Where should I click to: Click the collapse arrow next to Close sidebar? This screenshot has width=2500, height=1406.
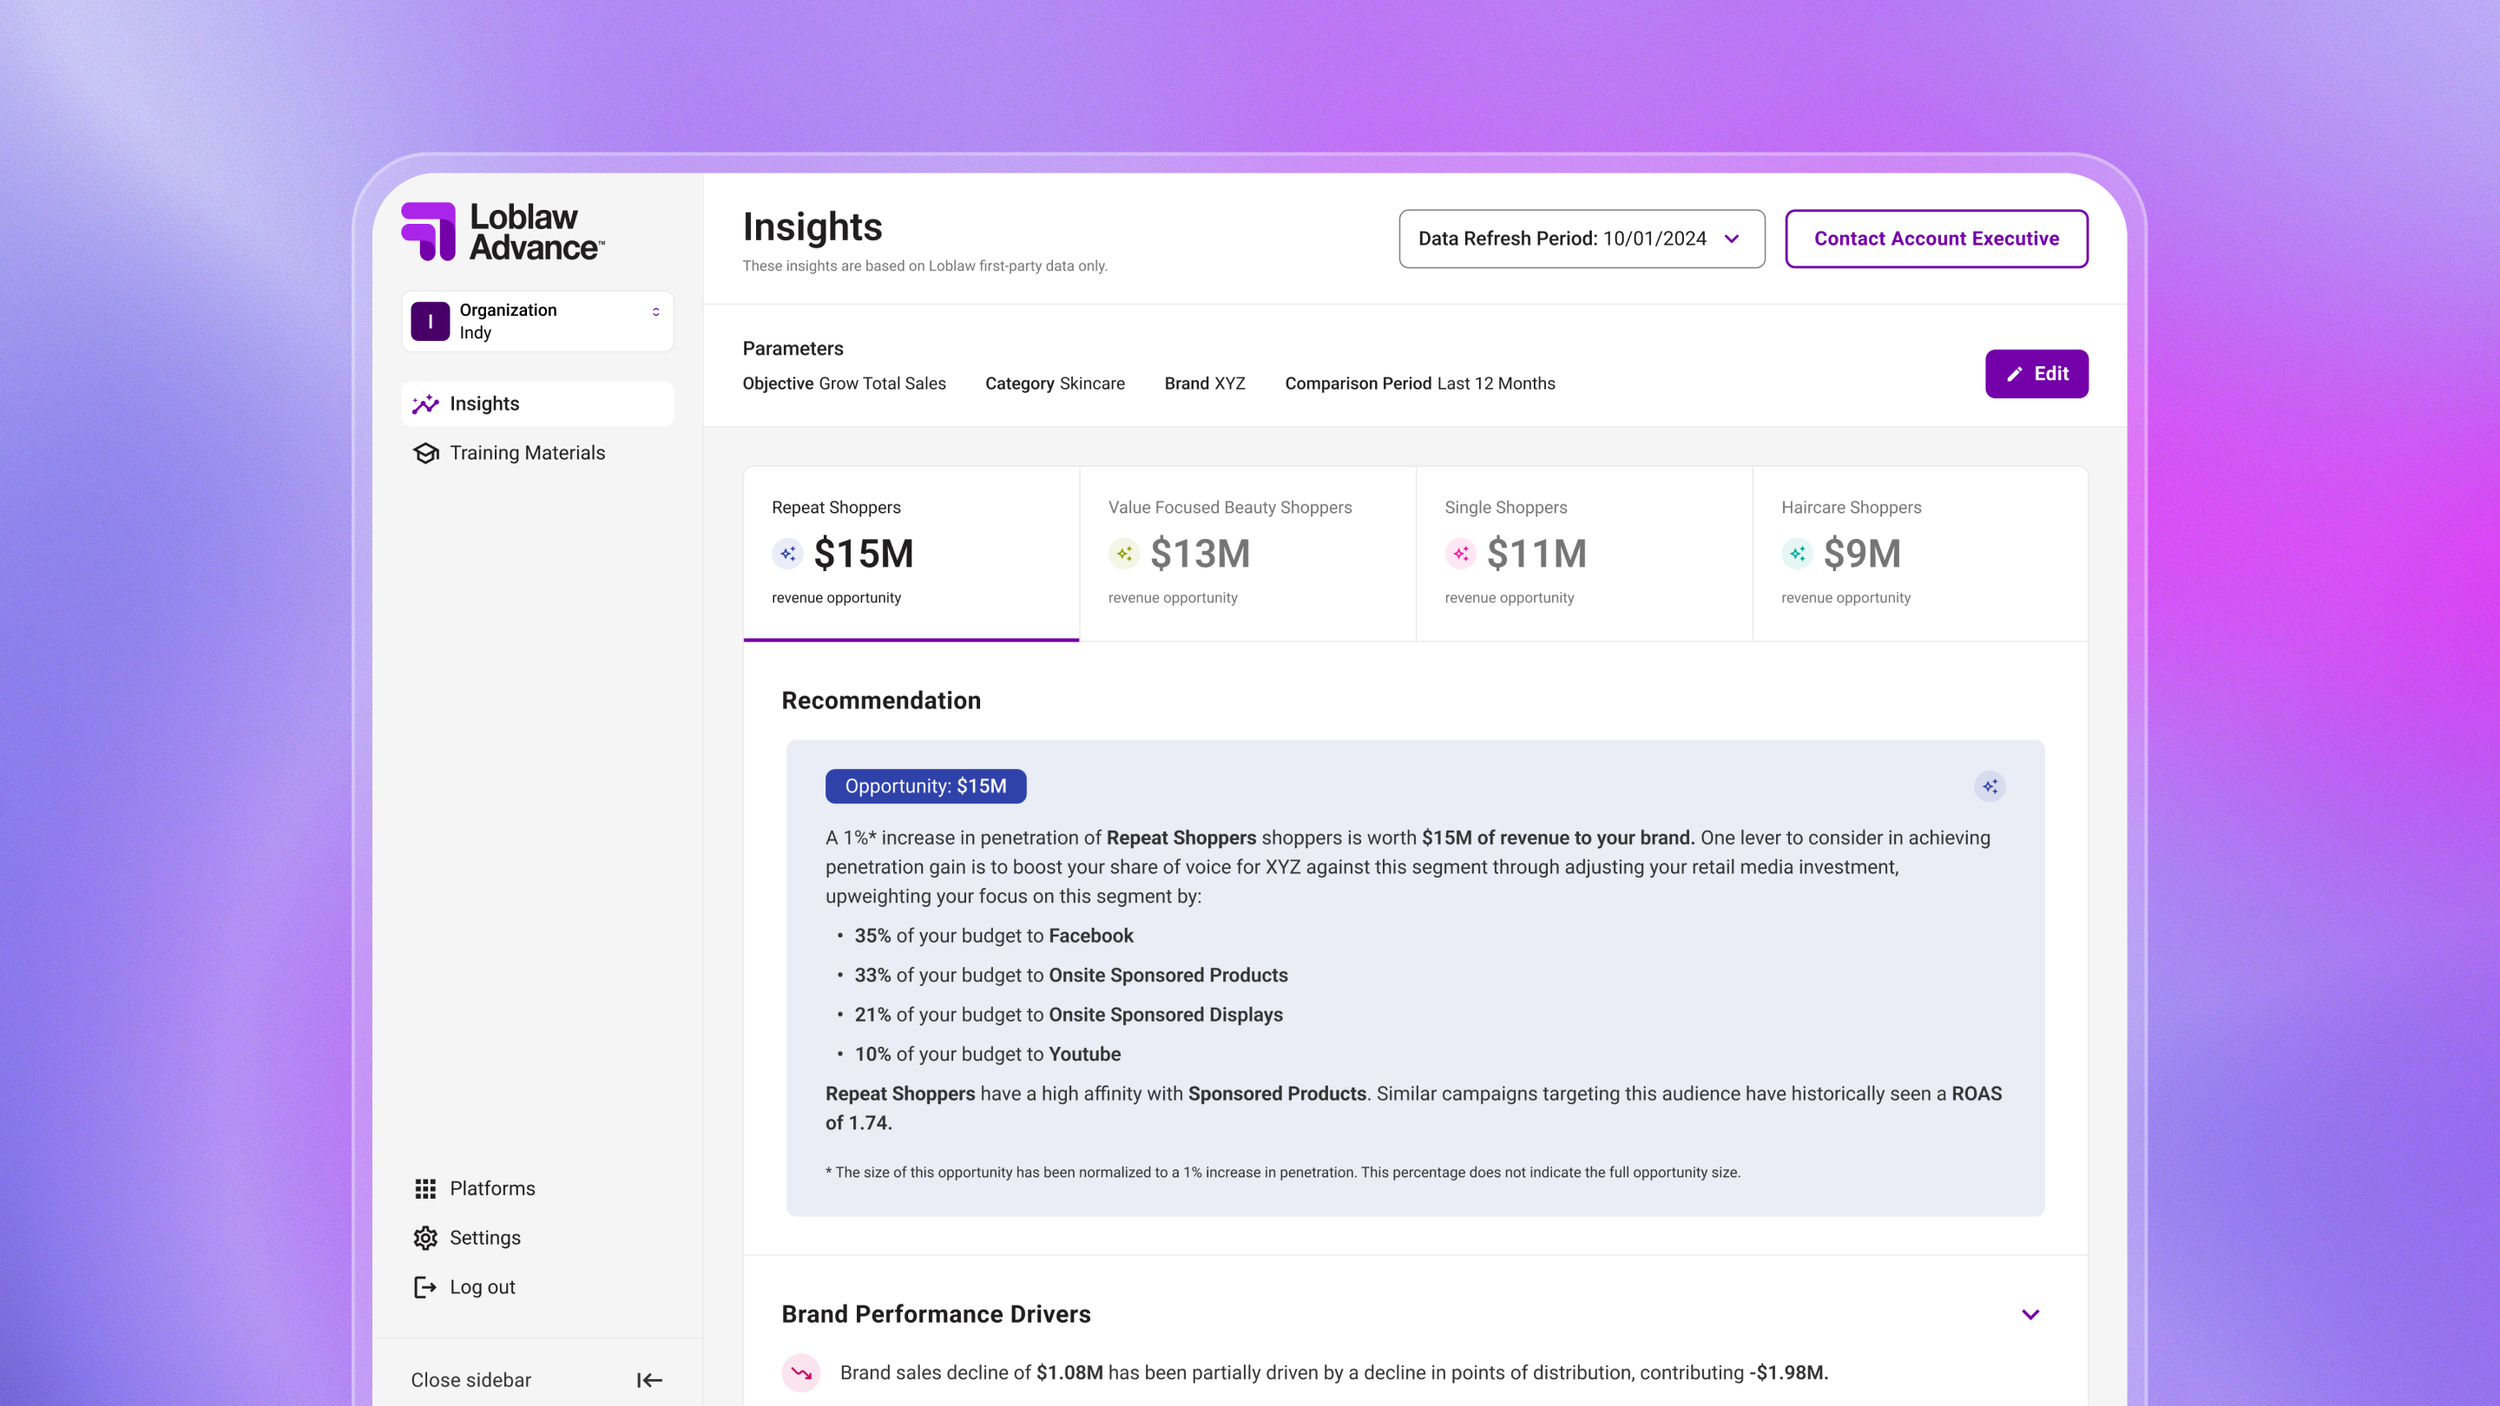tap(649, 1380)
